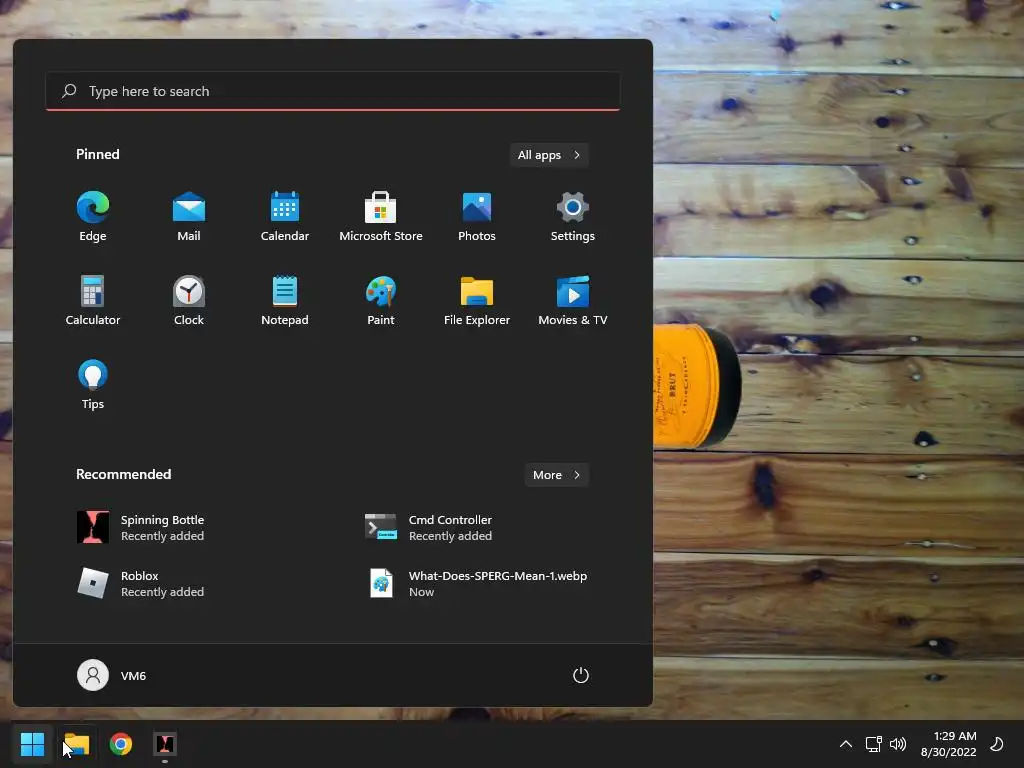Click the search magnifier icon
This screenshot has width=1024, height=768.
tap(69, 91)
